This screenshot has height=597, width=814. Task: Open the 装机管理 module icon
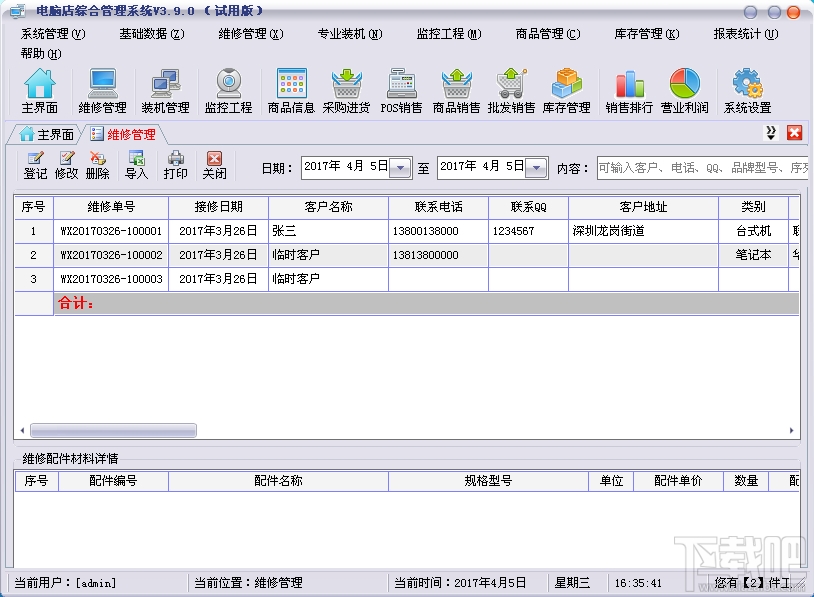(165, 88)
